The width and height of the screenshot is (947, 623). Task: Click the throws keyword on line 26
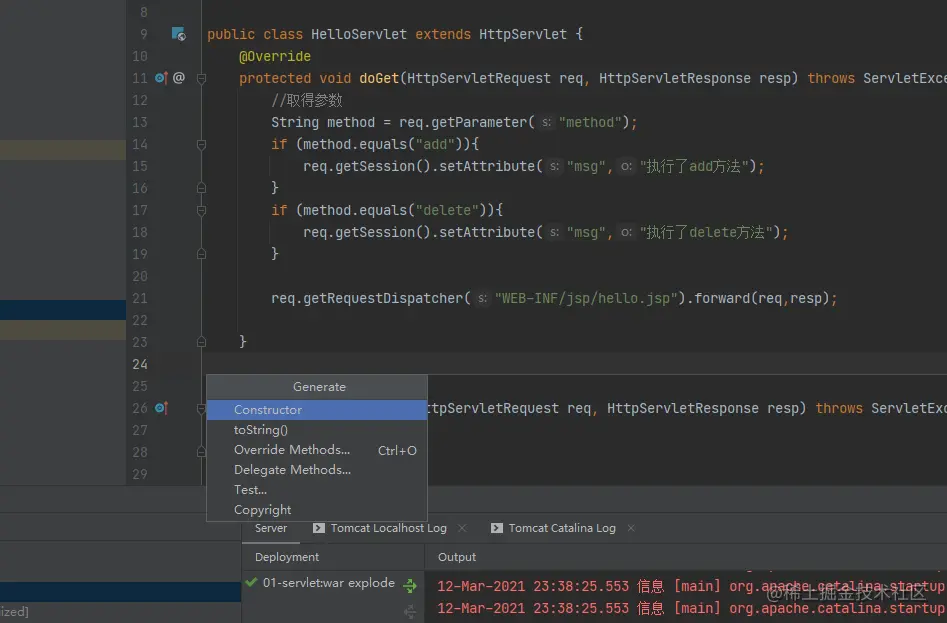coord(839,409)
